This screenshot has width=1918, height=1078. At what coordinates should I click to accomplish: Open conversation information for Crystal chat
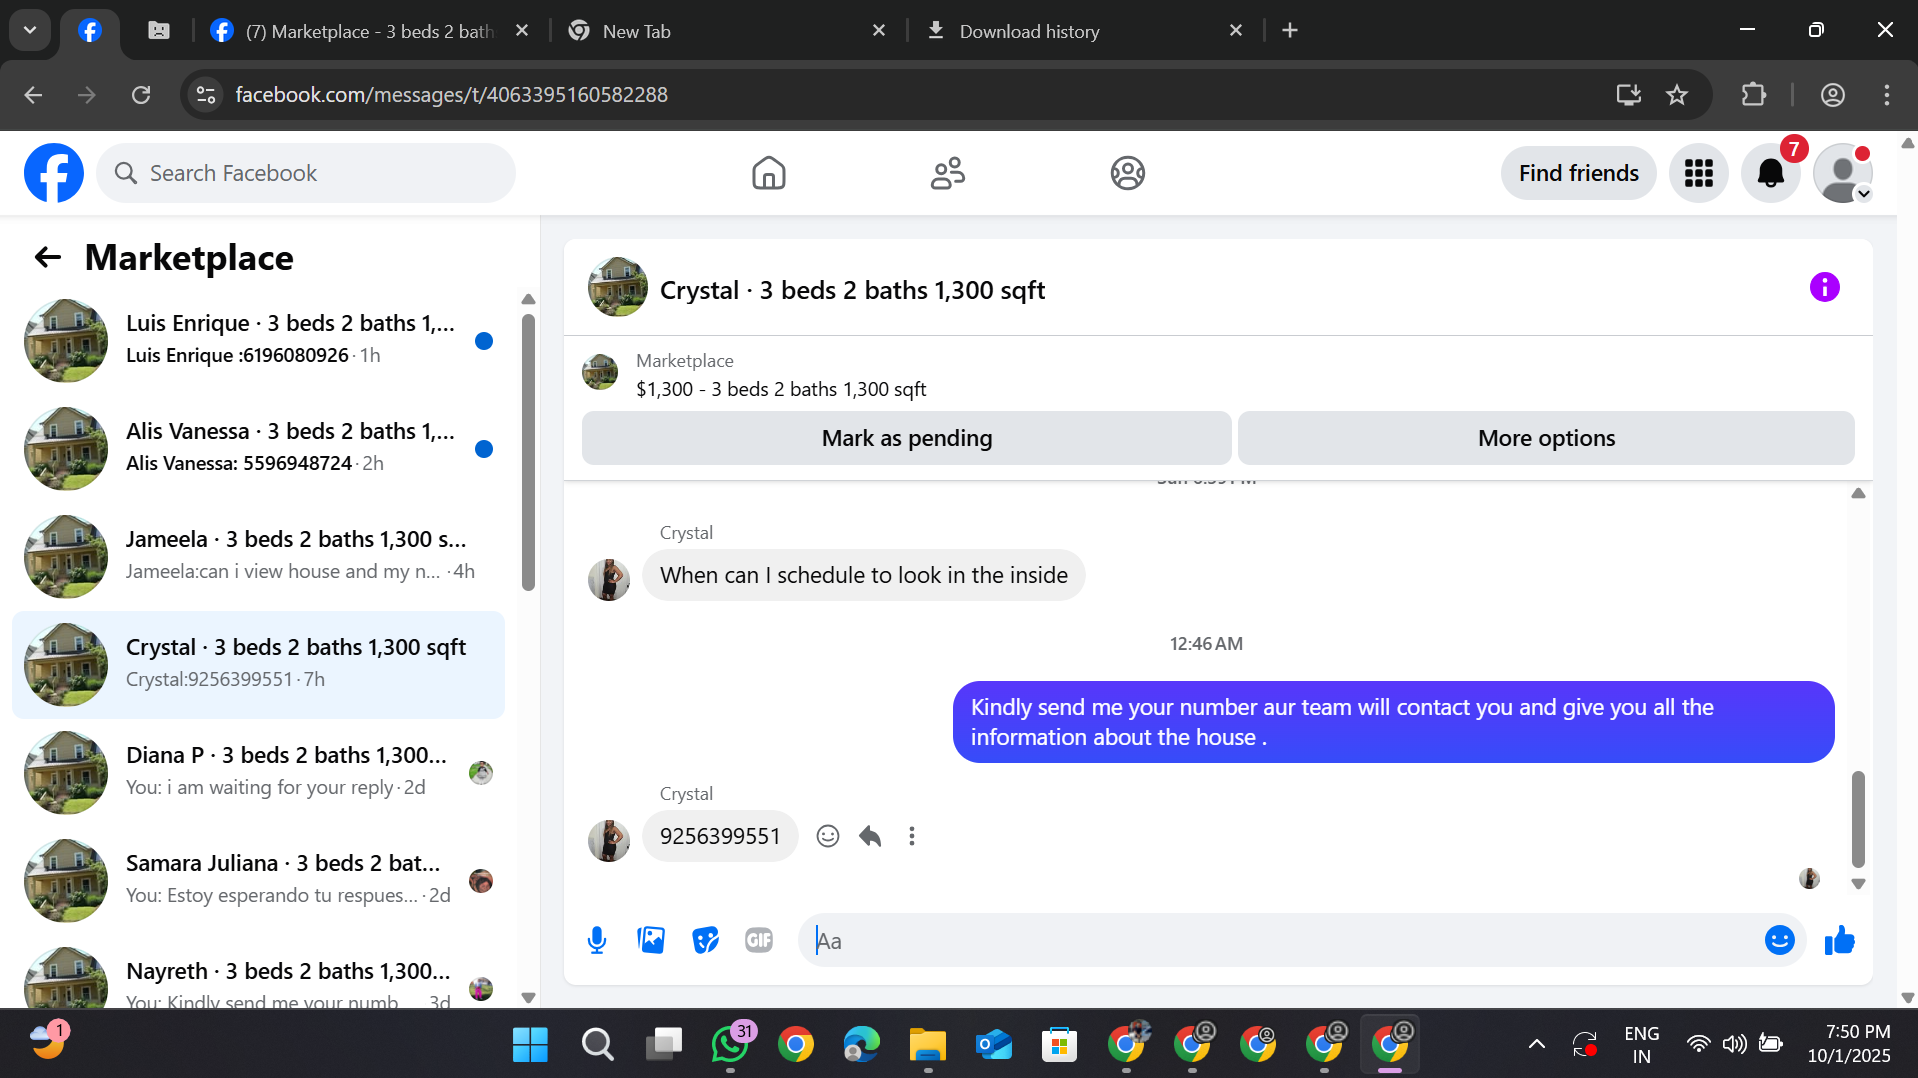[x=1824, y=288]
